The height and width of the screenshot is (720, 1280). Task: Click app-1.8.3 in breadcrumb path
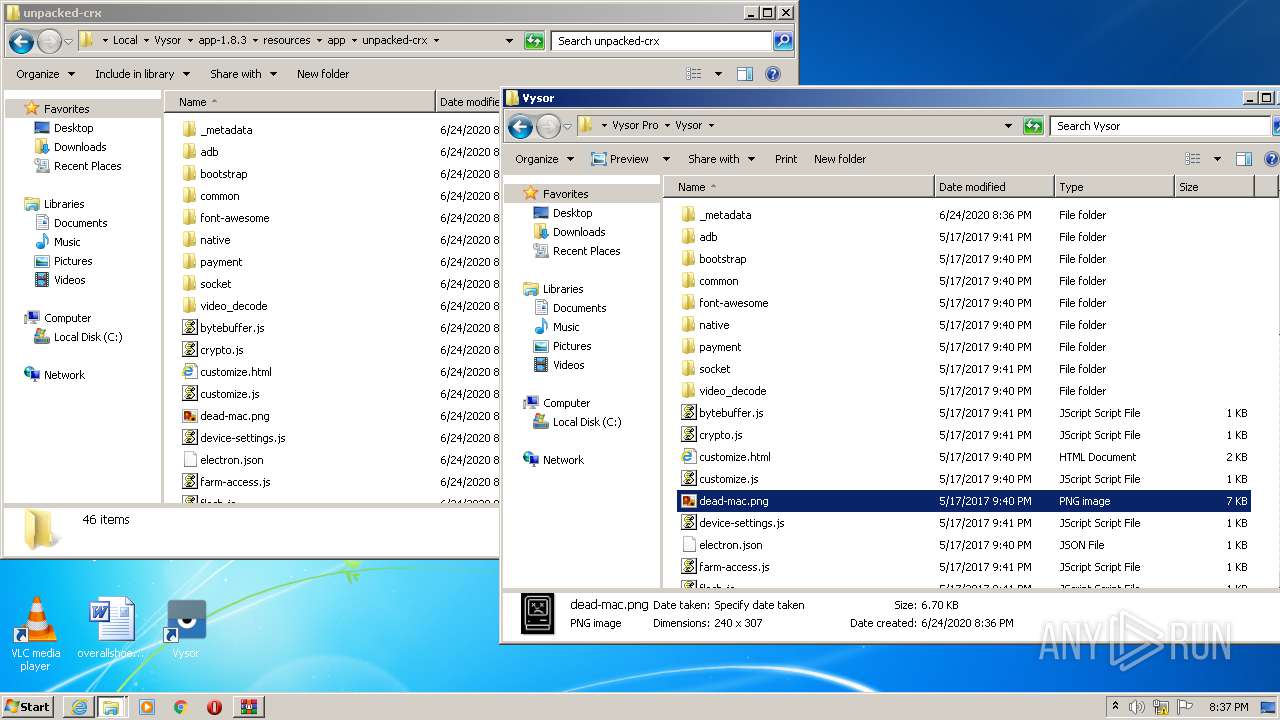coord(223,41)
